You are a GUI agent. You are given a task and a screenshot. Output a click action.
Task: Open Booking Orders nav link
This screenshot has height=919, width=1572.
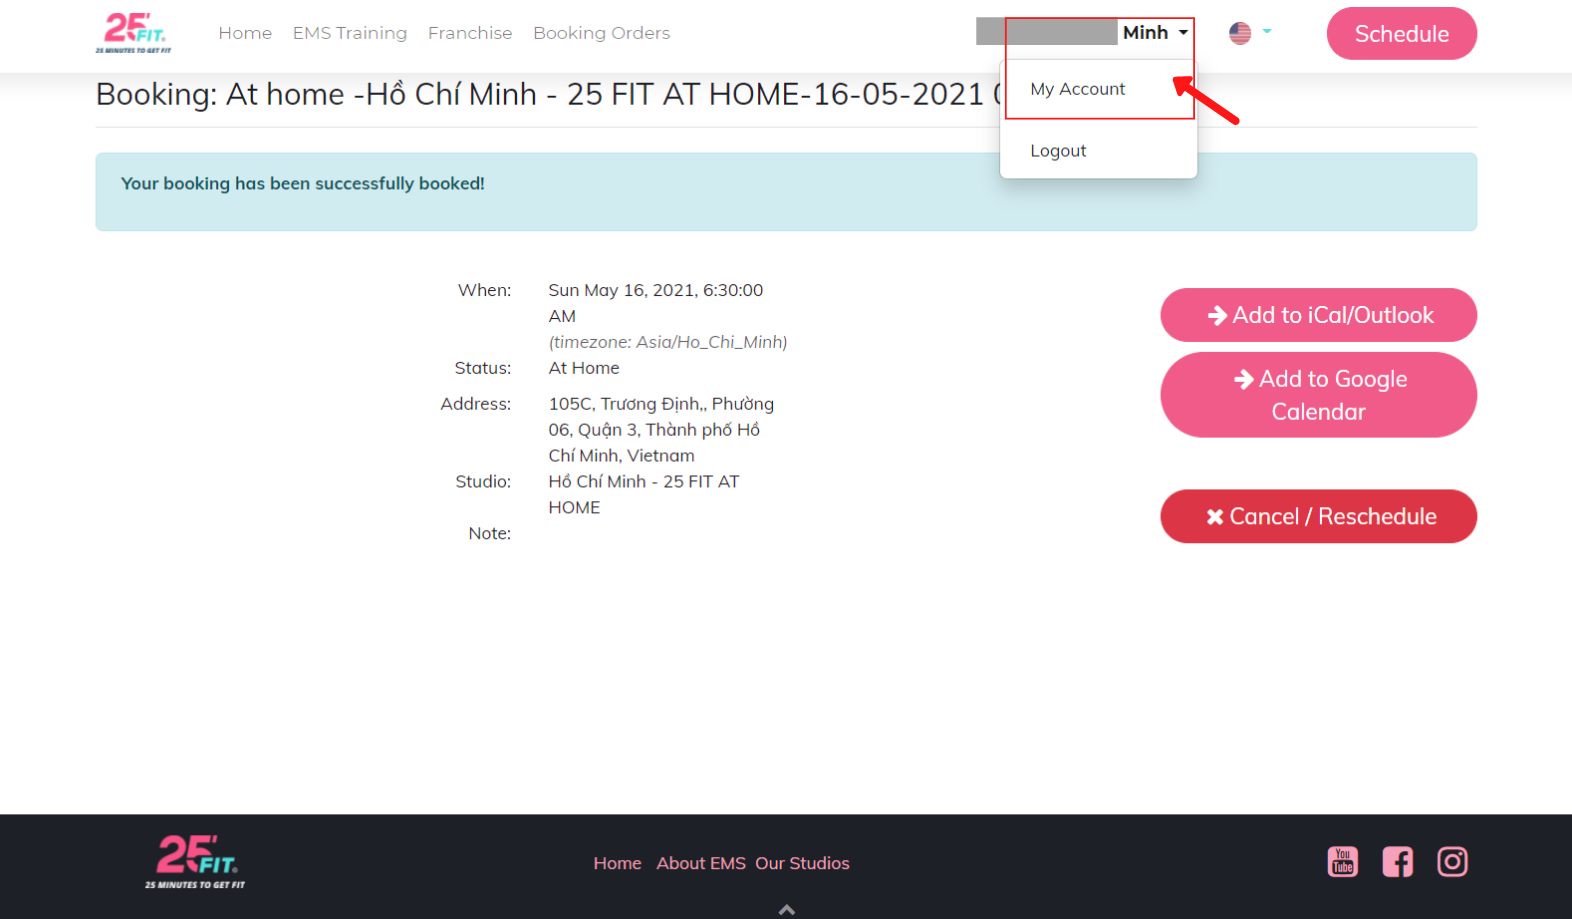[x=602, y=33]
